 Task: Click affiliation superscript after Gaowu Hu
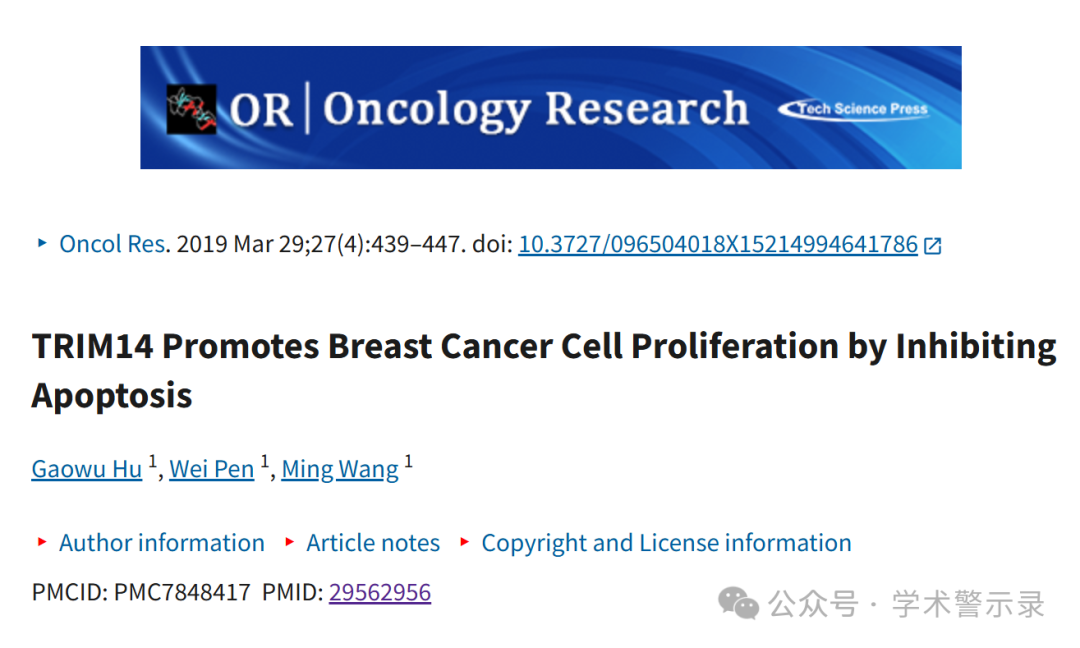coord(153,461)
